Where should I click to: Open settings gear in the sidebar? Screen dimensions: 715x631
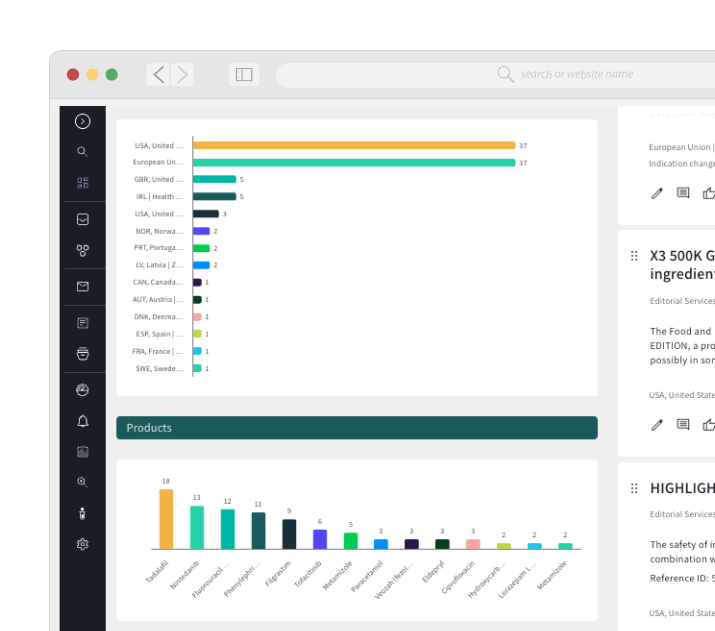83,544
